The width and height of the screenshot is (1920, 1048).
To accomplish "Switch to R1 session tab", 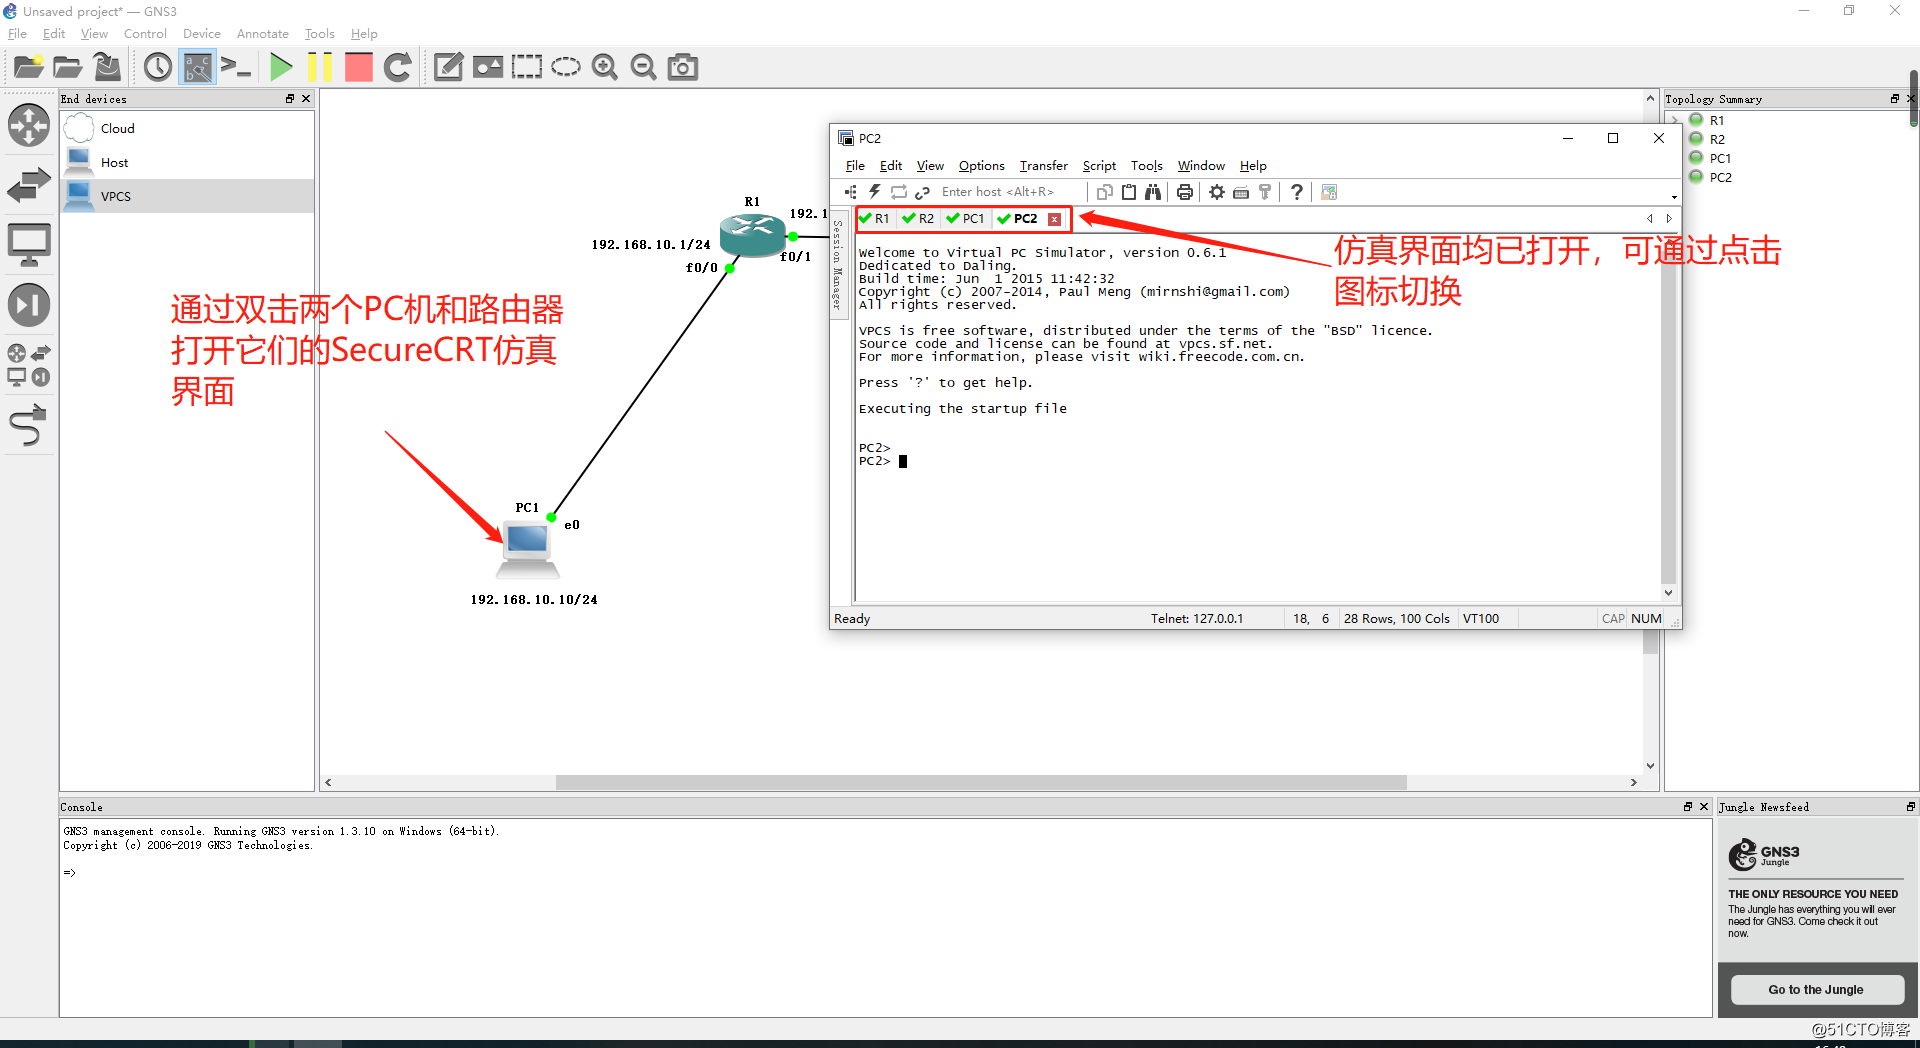I will (x=875, y=219).
